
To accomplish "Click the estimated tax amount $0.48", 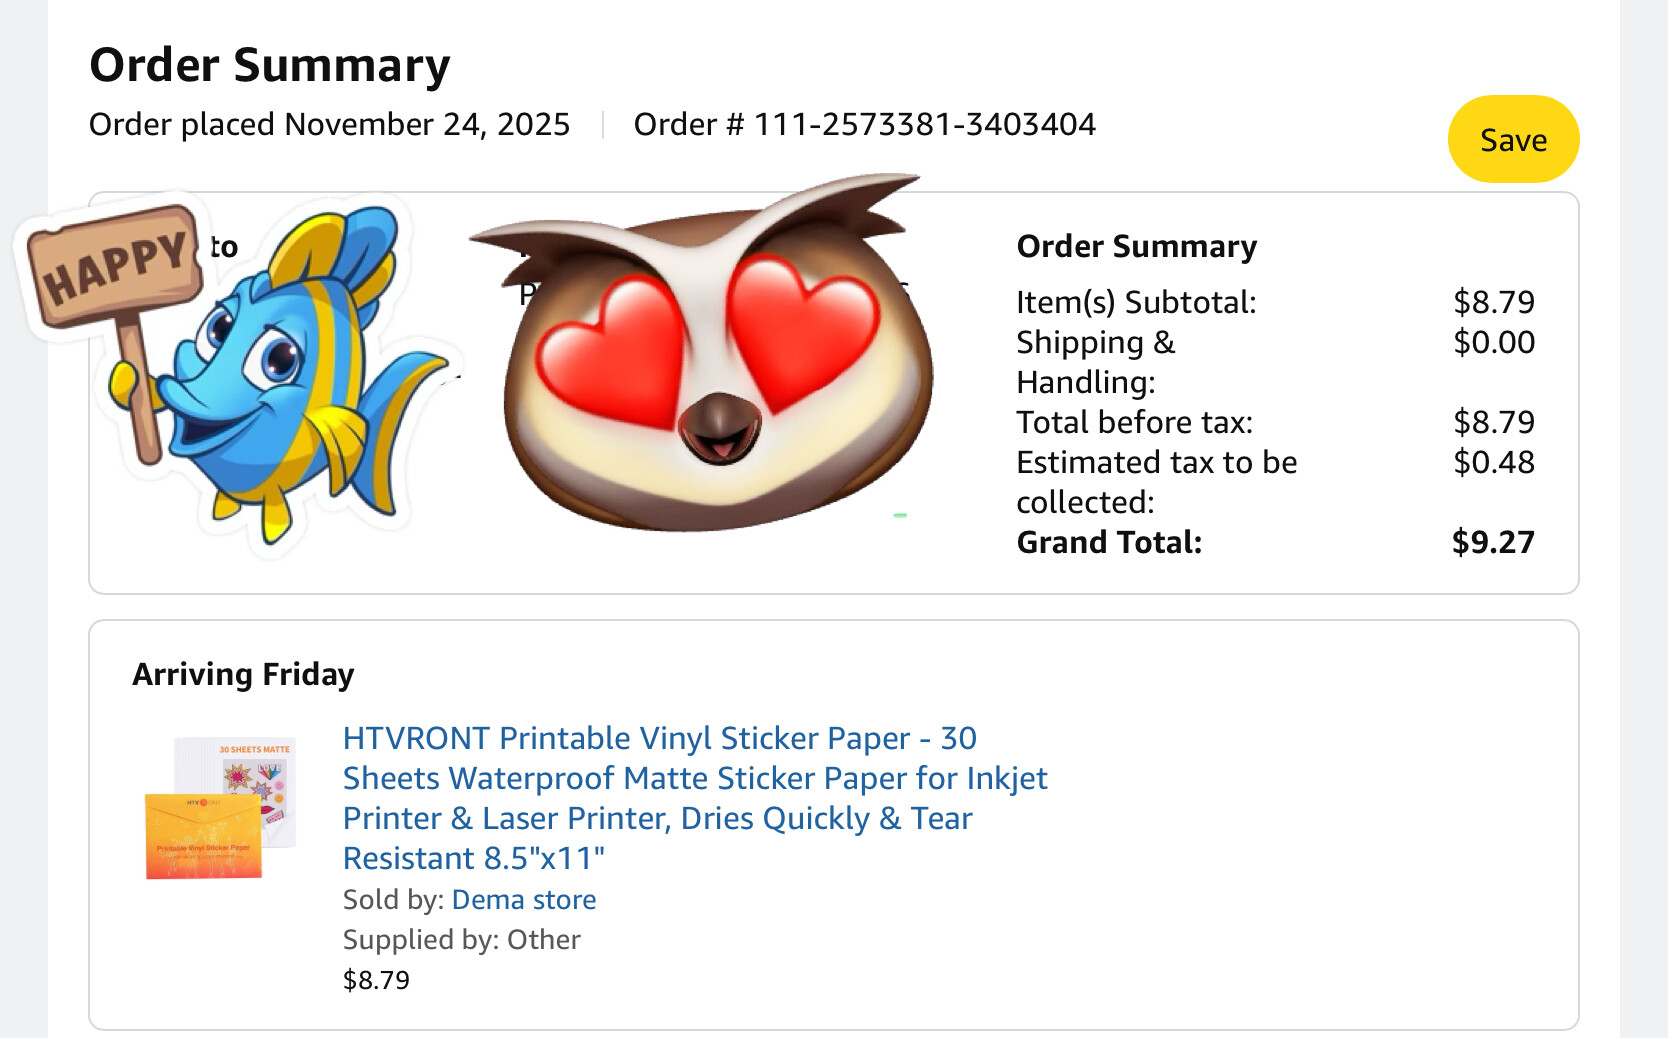I will click(x=1493, y=462).
